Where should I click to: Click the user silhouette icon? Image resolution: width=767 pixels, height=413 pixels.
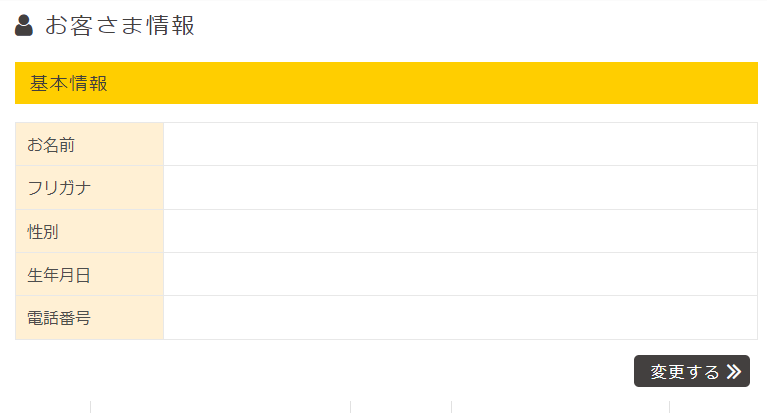(x=25, y=25)
